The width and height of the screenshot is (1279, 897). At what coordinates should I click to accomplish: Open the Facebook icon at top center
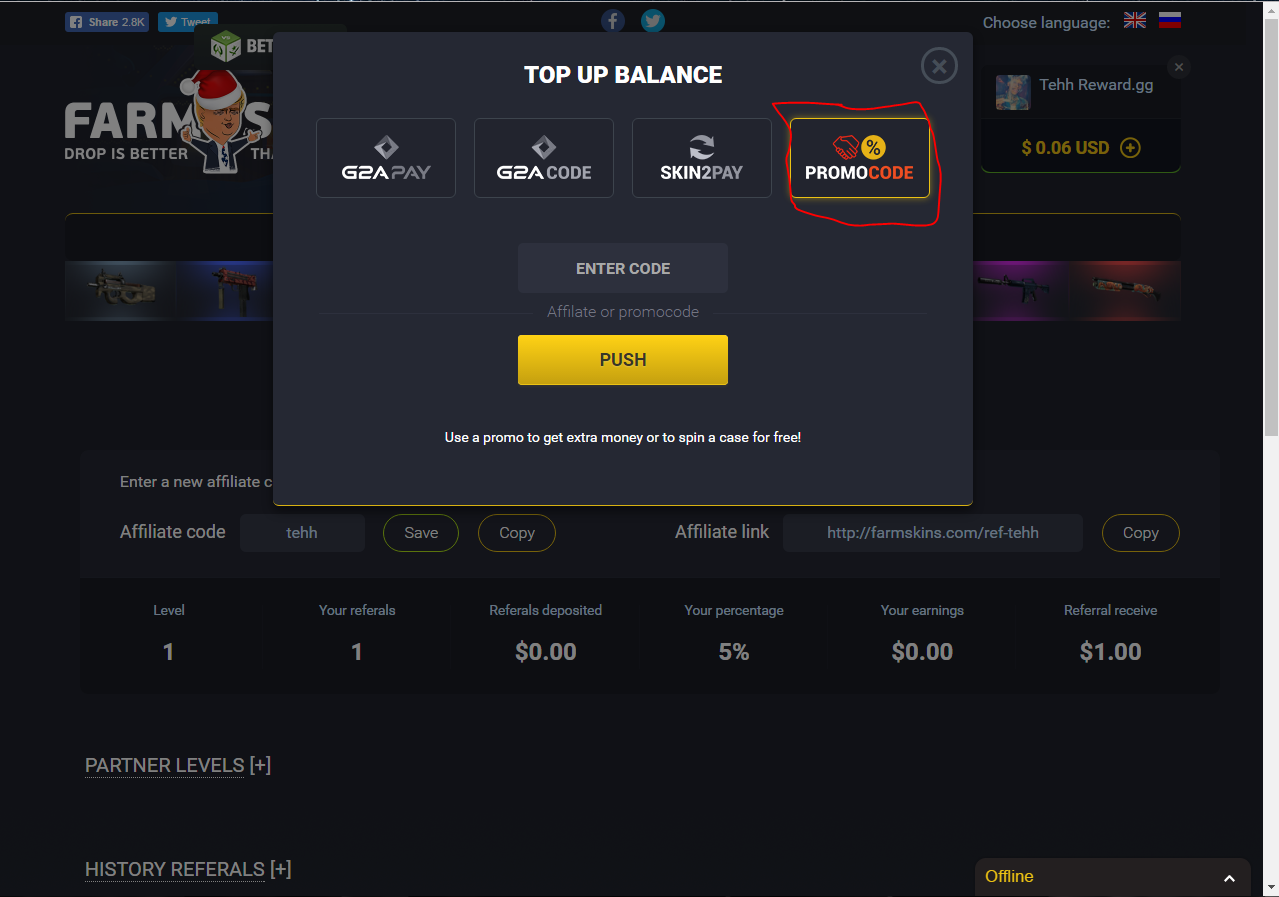[613, 21]
